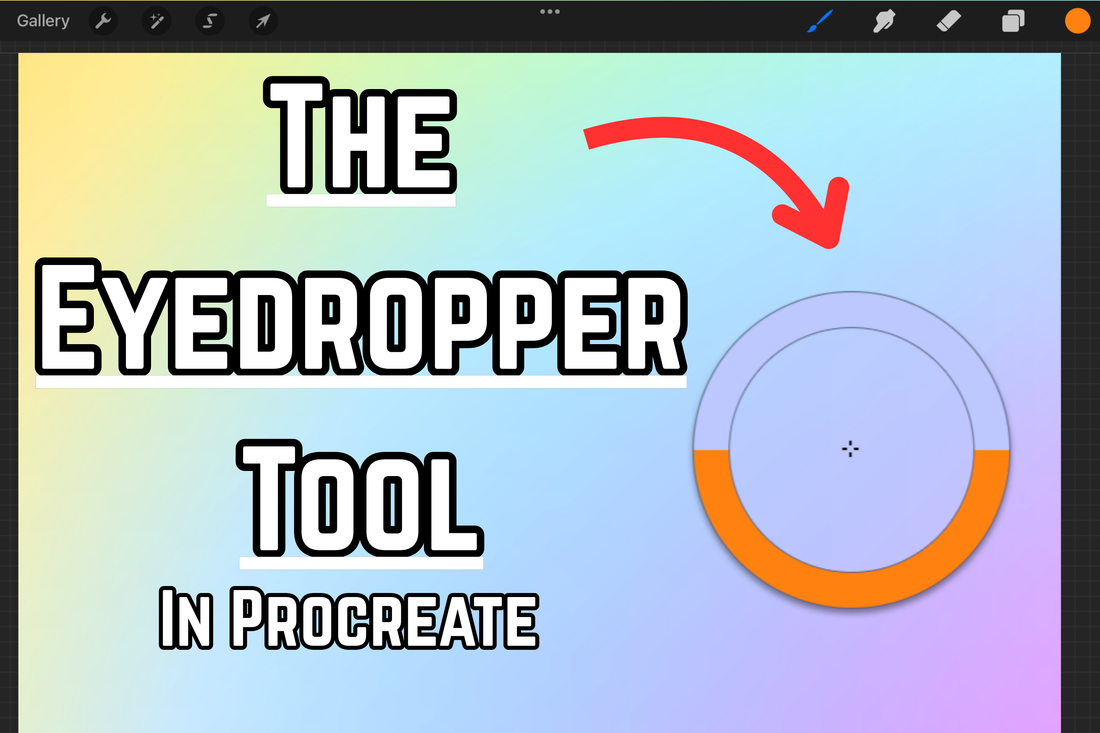Open the Actions wrench menu
Viewport: 1100px width, 733px height.
[x=104, y=21]
